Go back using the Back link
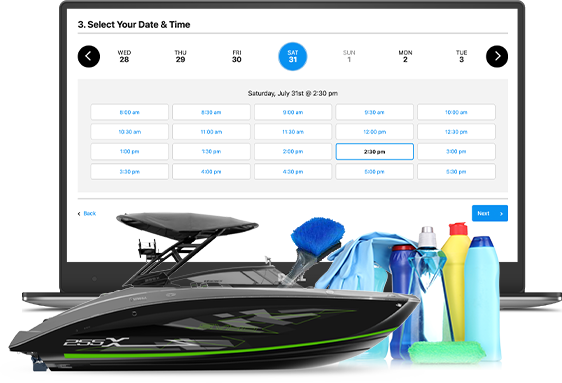 87,214
